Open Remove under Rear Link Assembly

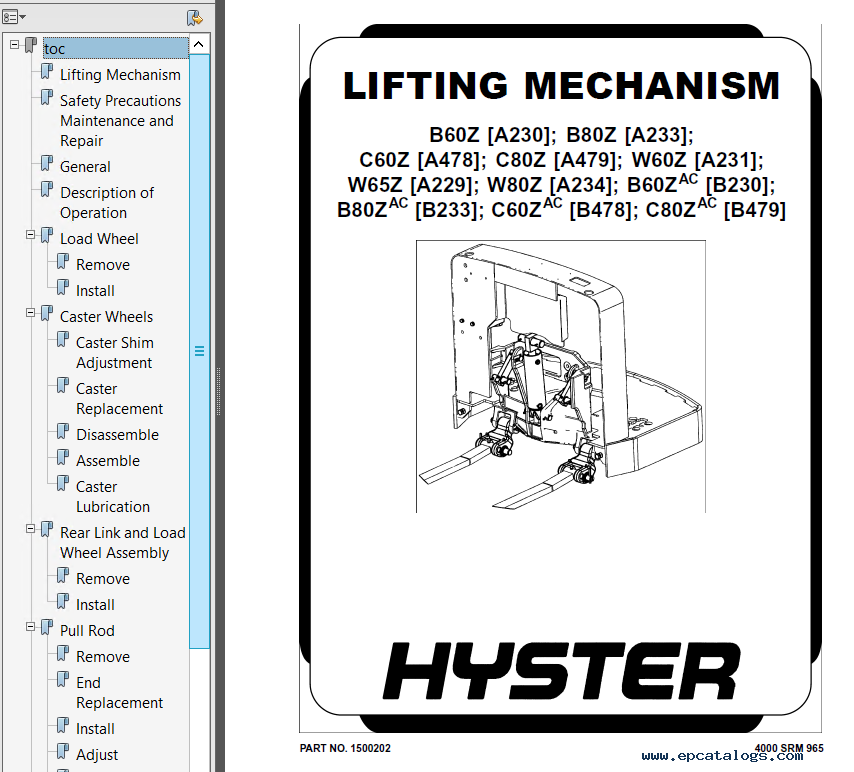point(103,579)
